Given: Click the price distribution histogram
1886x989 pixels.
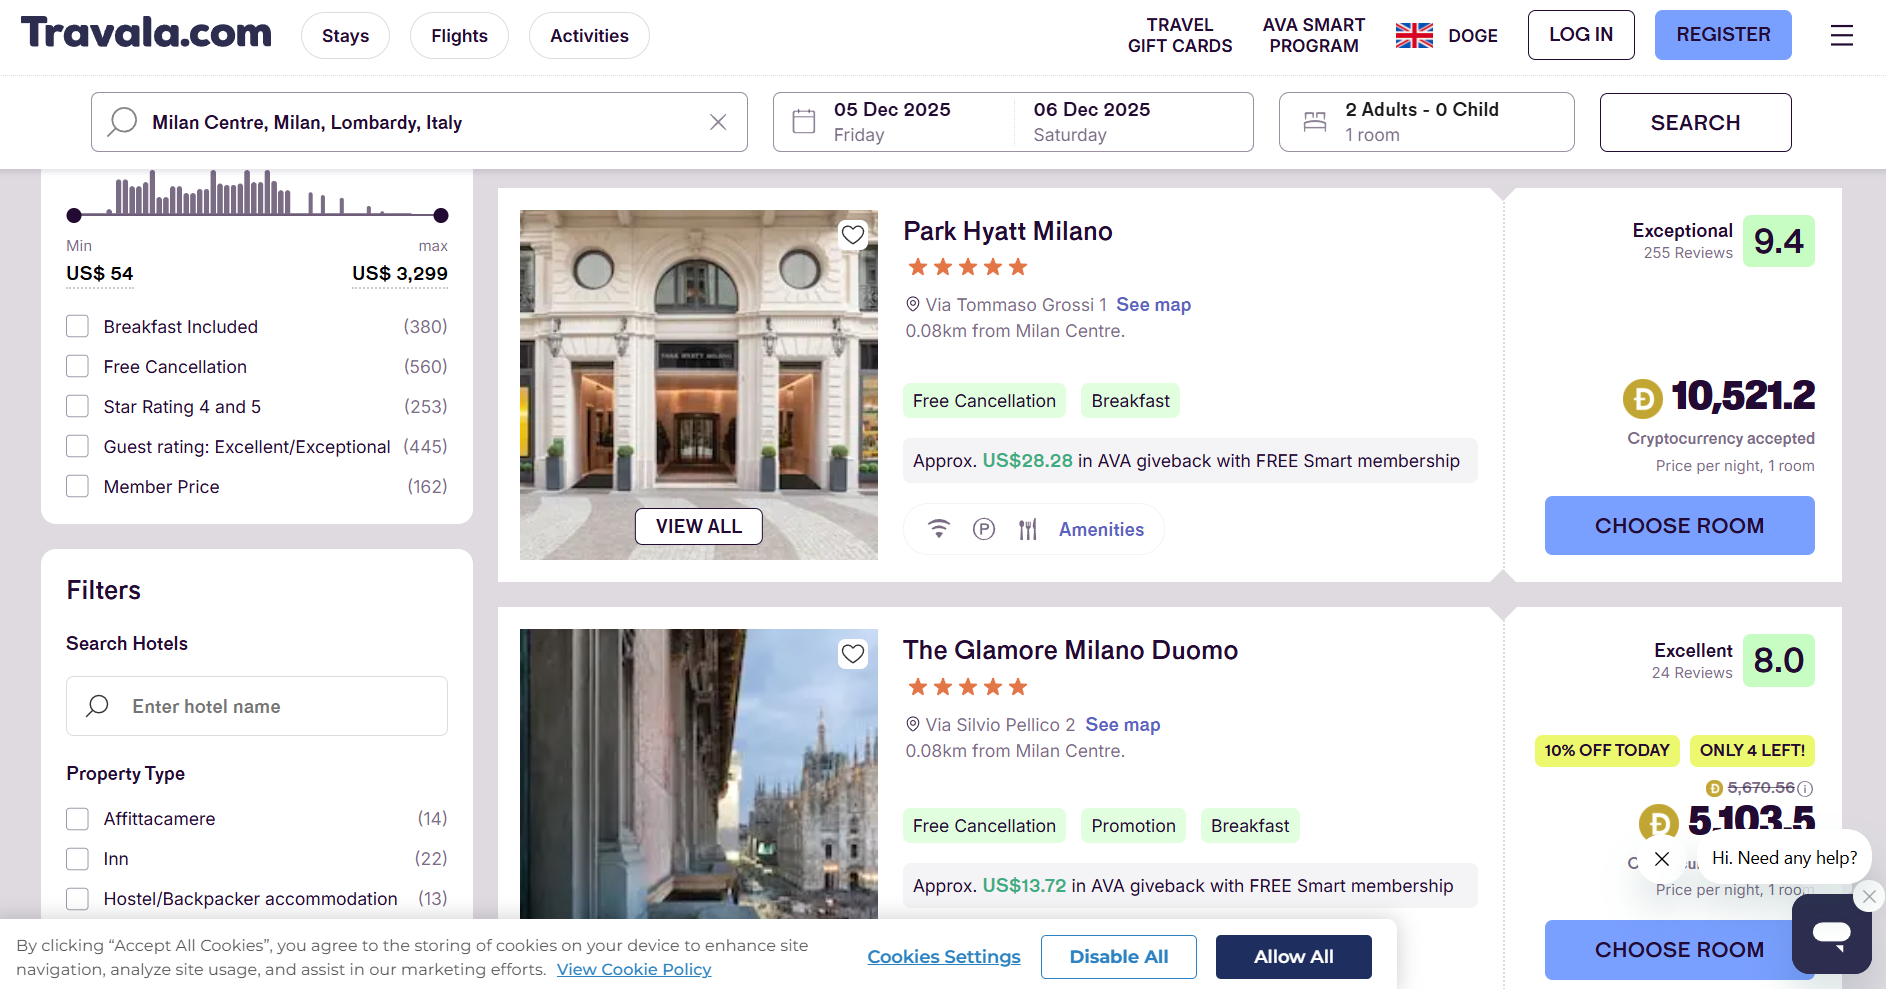Looking at the screenshot, I should (x=258, y=192).
